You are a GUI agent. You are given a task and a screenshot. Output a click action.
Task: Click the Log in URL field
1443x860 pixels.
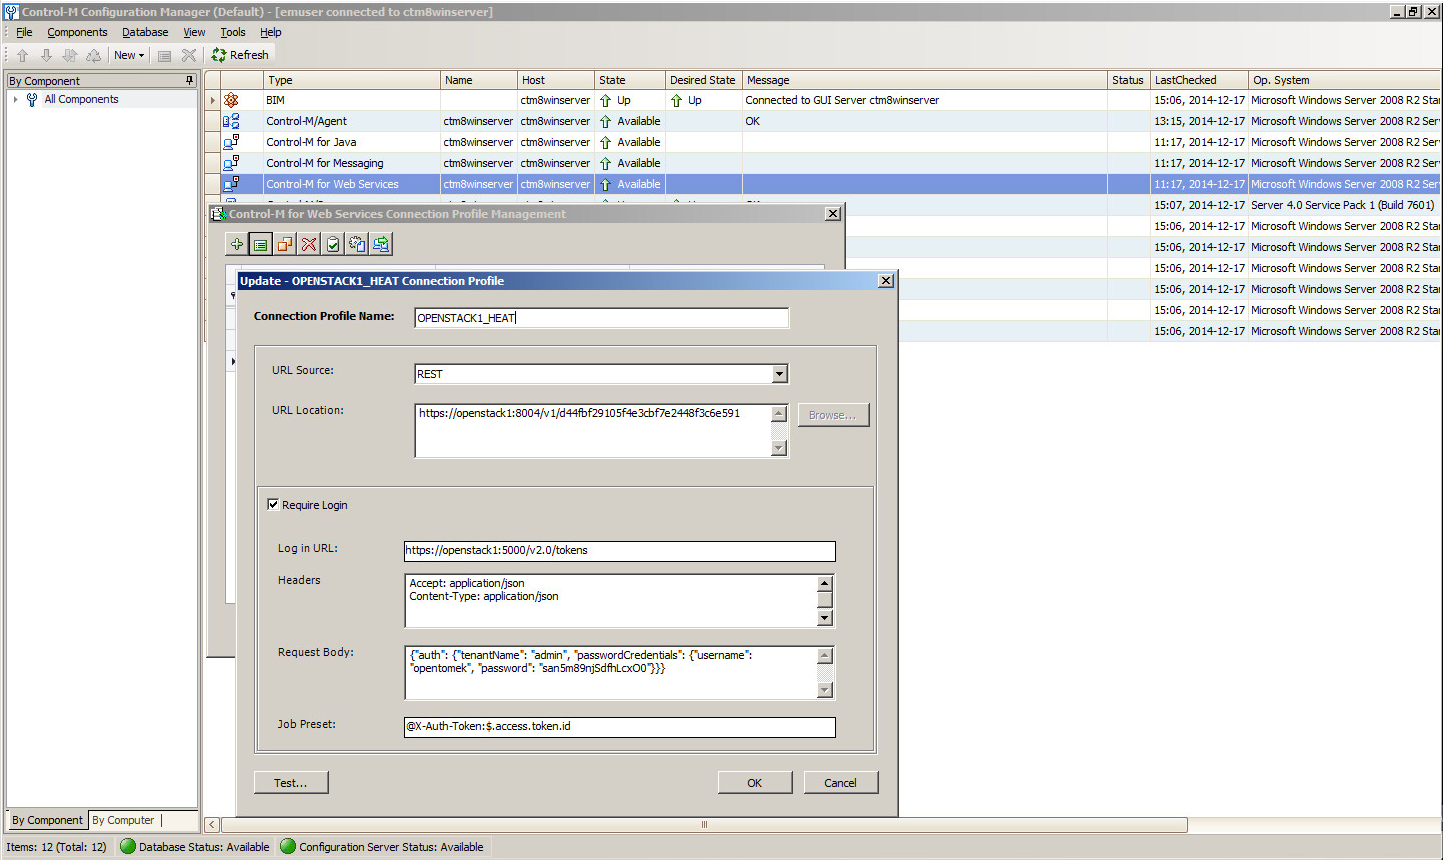619,551
